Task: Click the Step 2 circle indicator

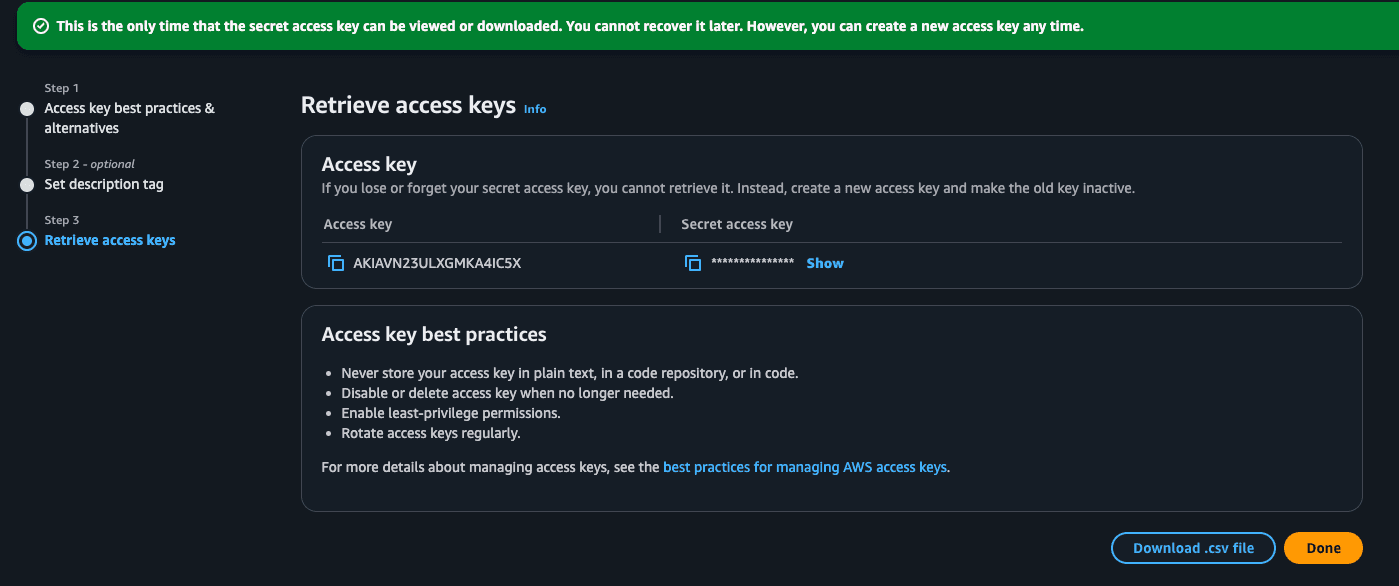Action: (x=27, y=185)
